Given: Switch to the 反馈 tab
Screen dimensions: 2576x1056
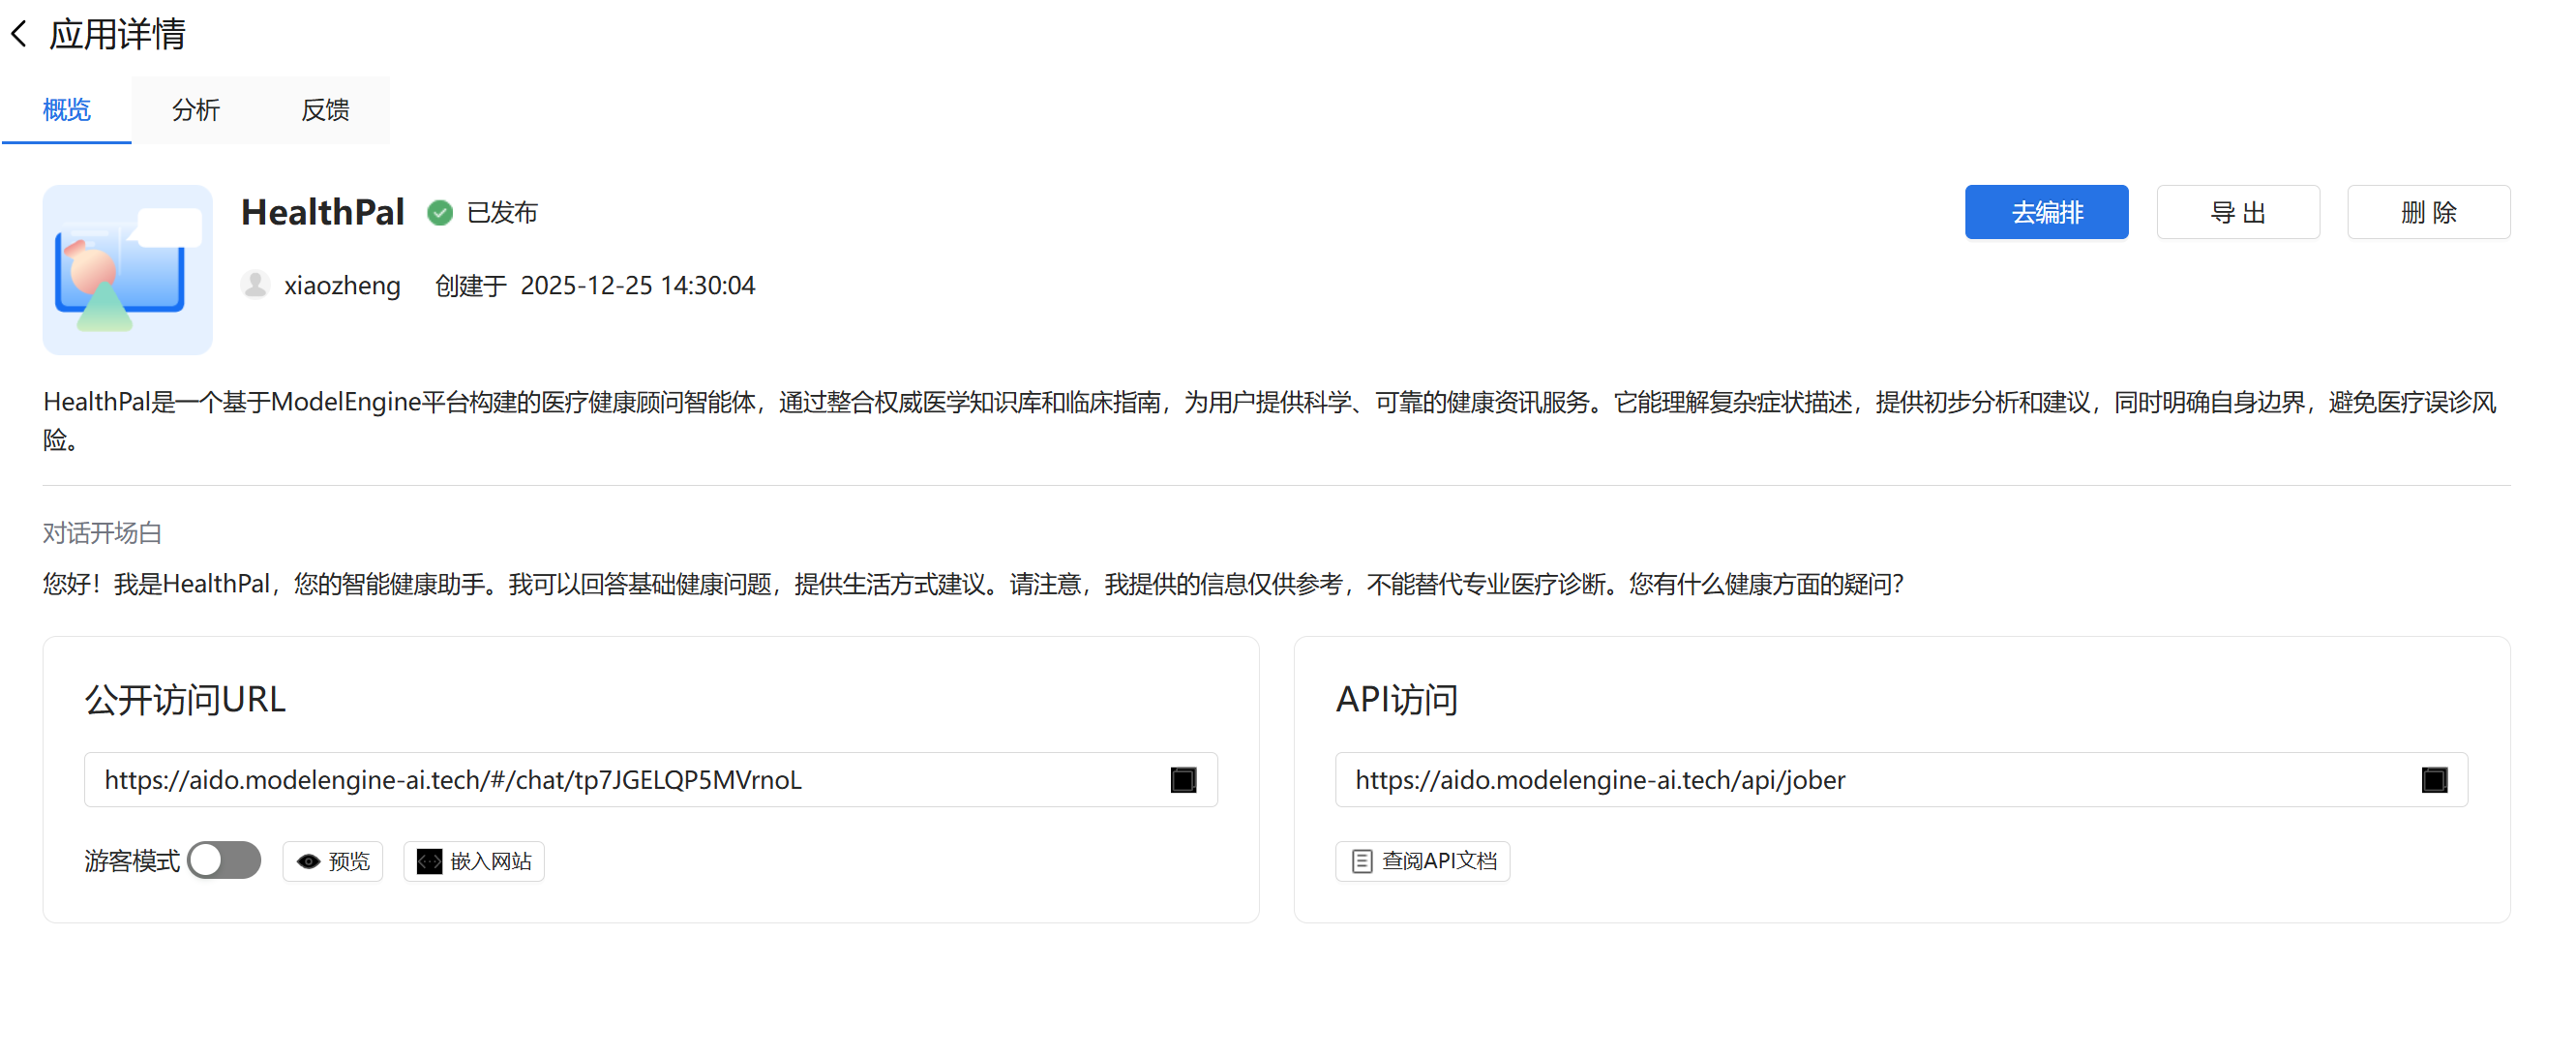Looking at the screenshot, I should coord(325,110).
